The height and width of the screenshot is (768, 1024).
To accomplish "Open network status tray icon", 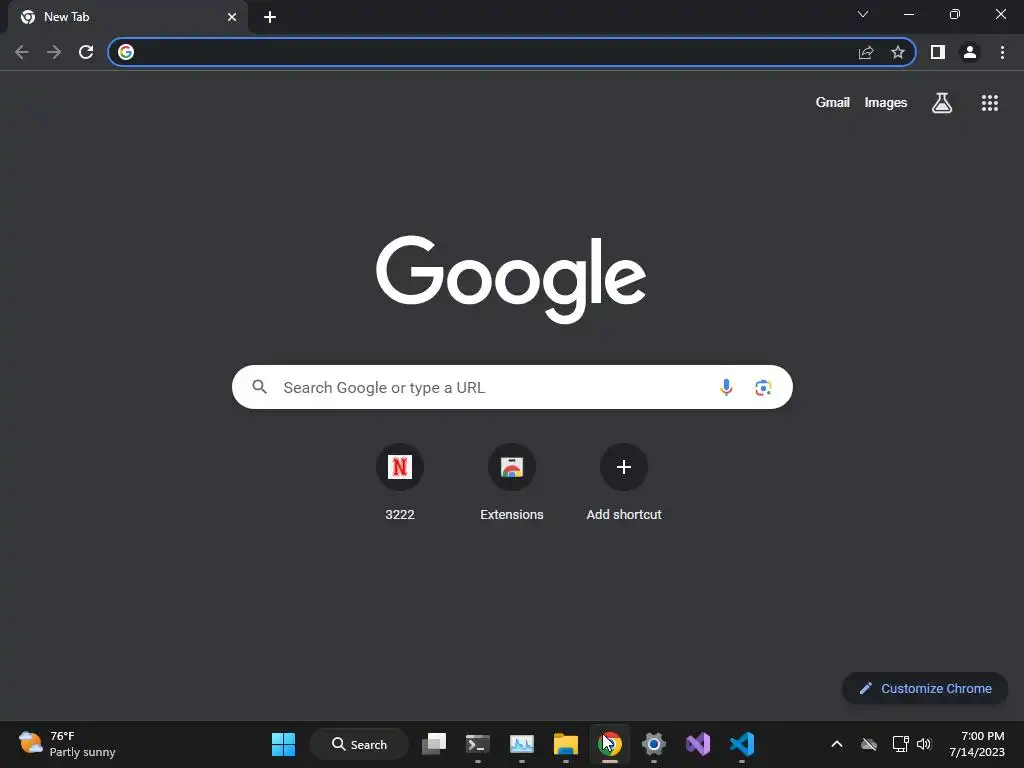I will pos(901,744).
